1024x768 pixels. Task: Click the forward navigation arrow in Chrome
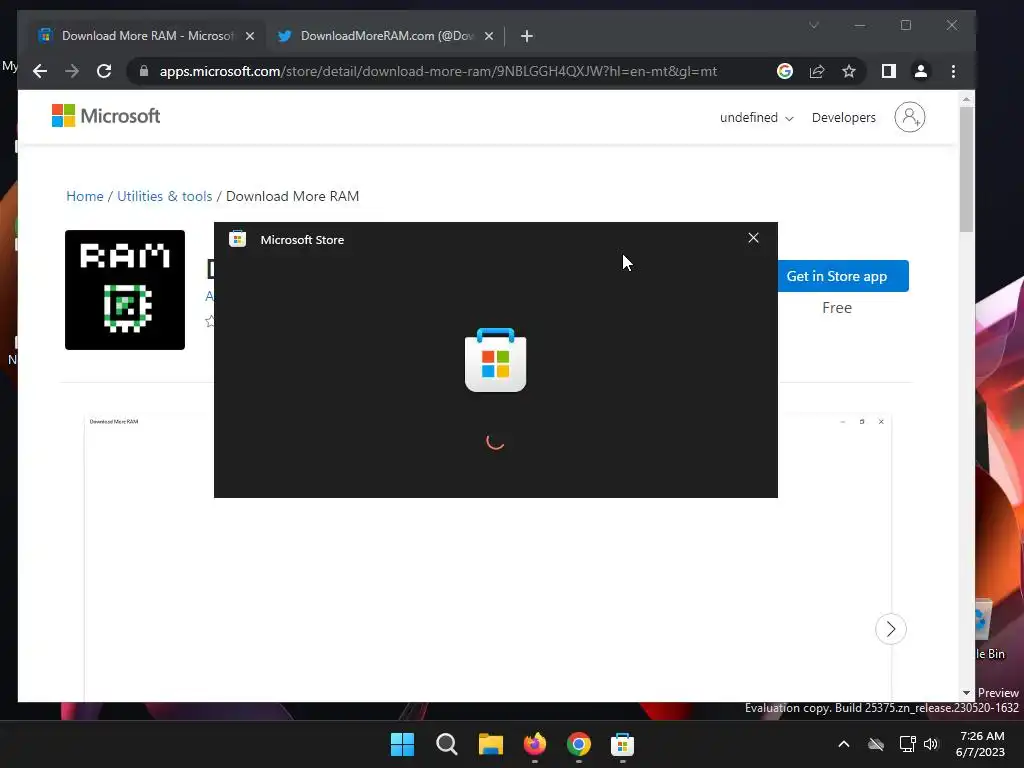pyautogui.click(x=72, y=71)
